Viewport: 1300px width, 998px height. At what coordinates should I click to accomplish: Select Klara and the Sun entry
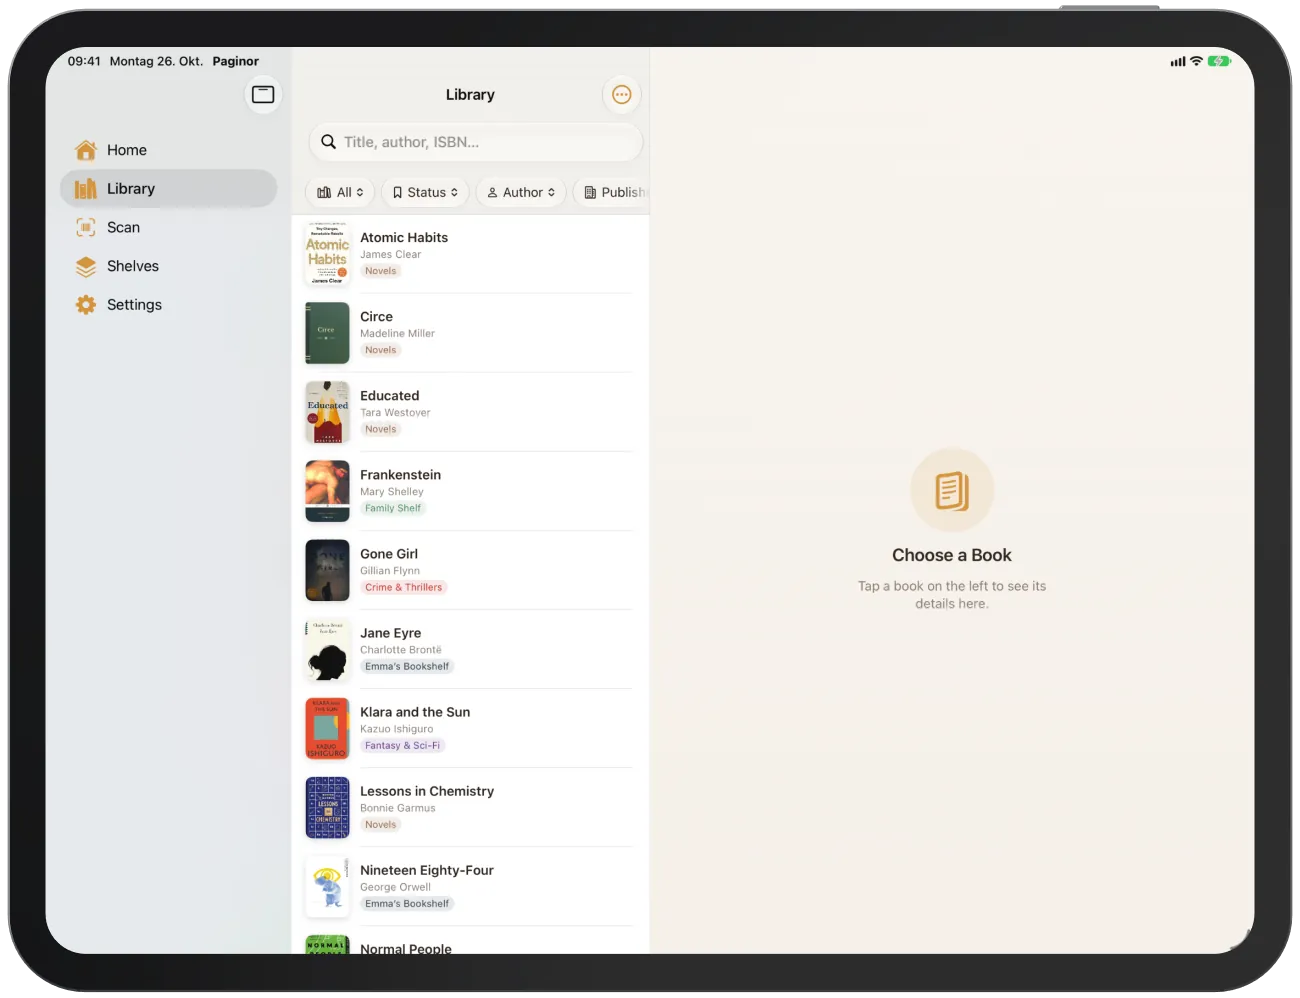[x=470, y=728]
